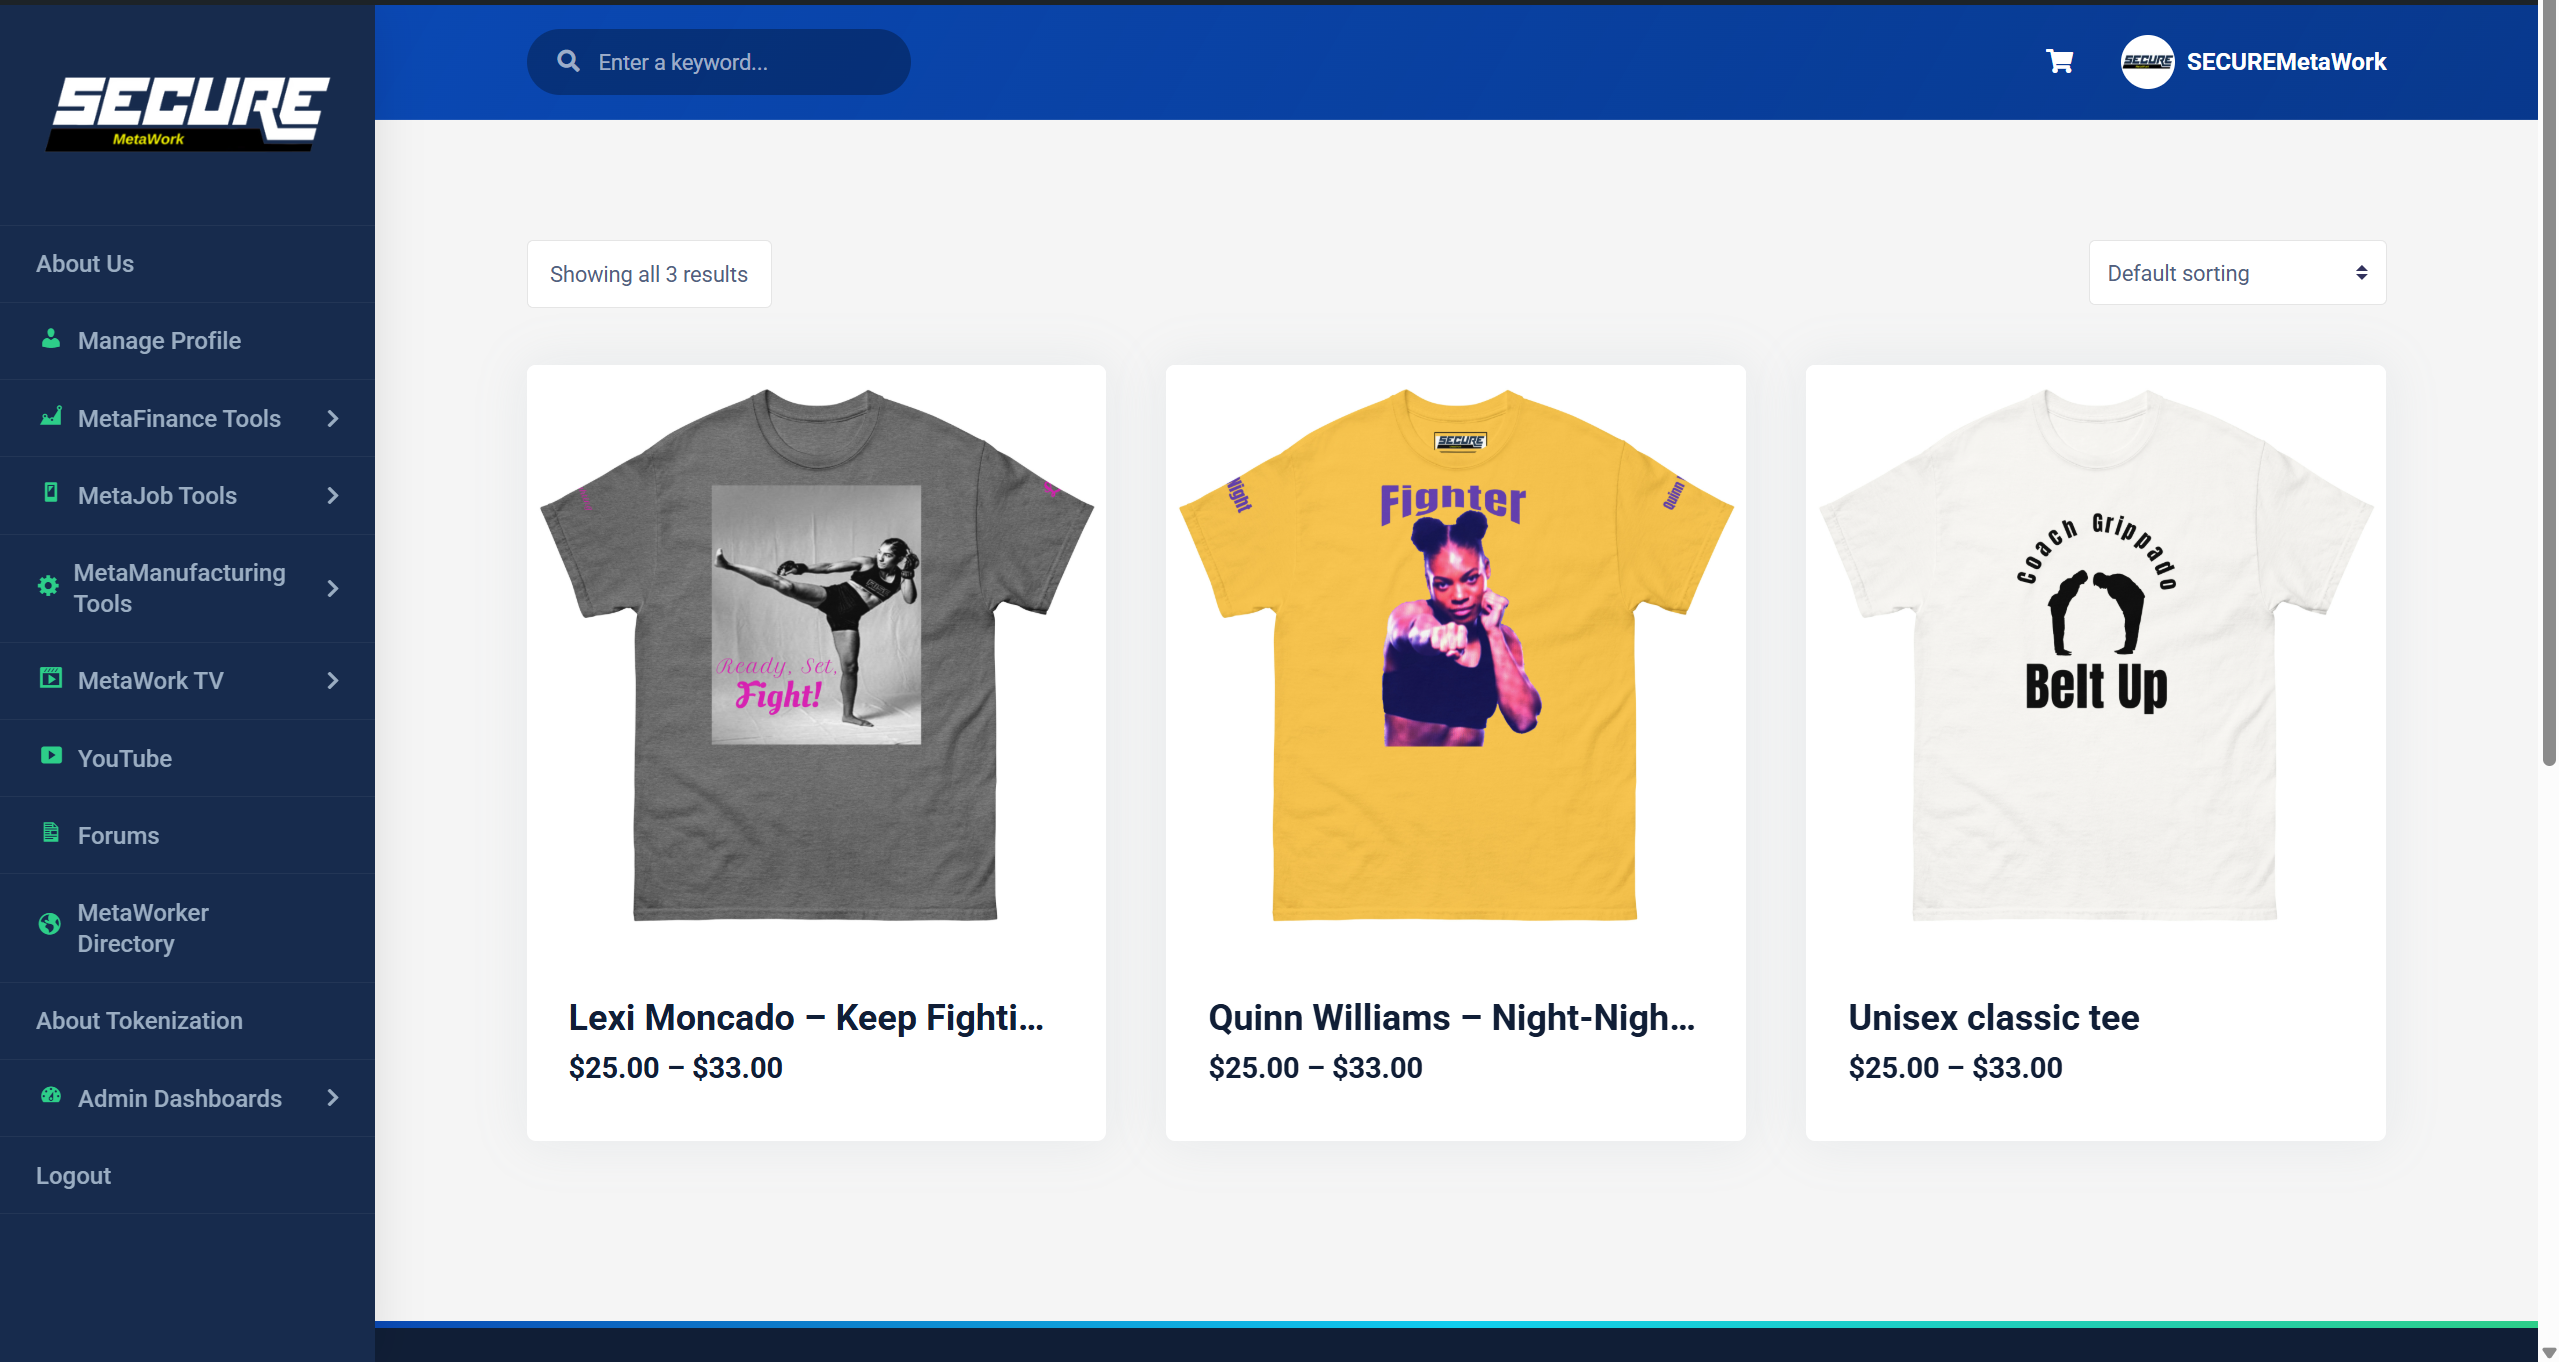Click the SECURE MetaWork logo
The image size is (2559, 1362).
click(x=188, y=112)
